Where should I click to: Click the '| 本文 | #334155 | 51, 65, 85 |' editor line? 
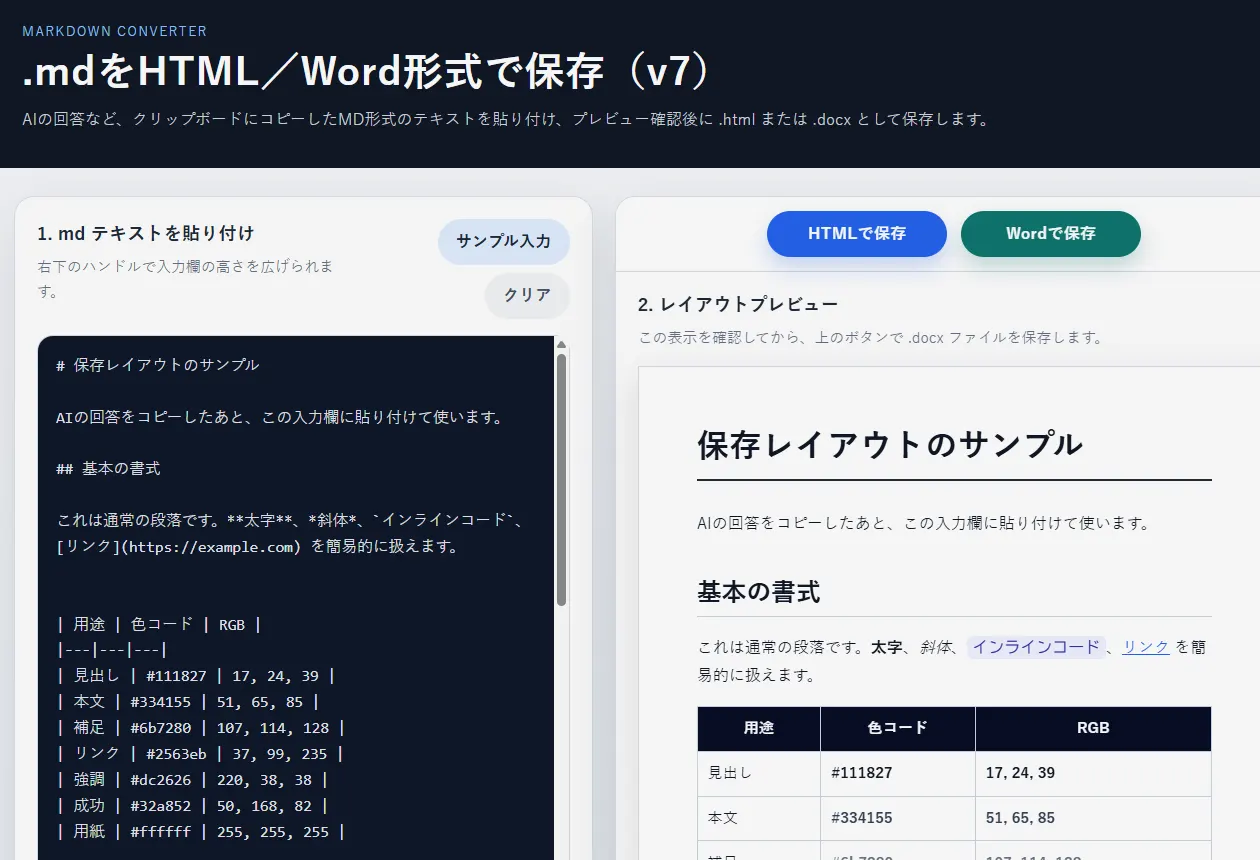pyautogui.click(x=188, y=703)
